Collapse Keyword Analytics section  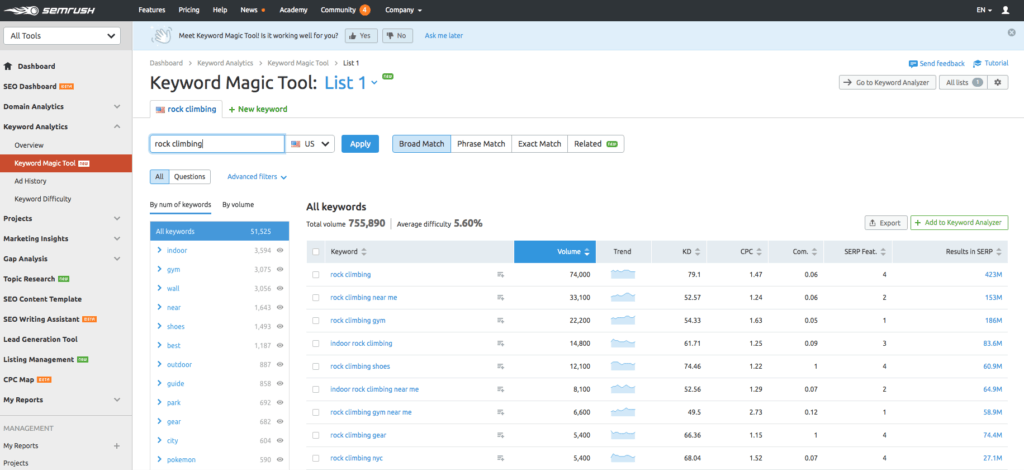[117, 127]
